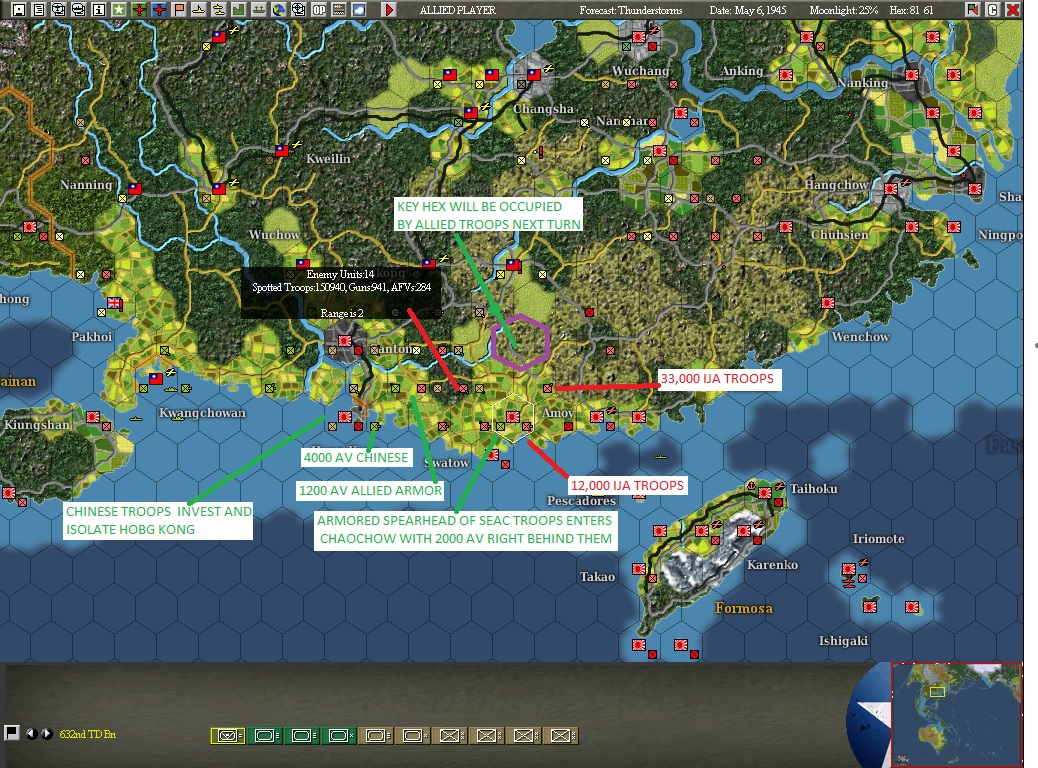Image resolution: width=1038 pixels, height=768 pixels.
Task: Select the Japanese base at Wenchow
Action: pyautogui.click(x=827, y=303)
